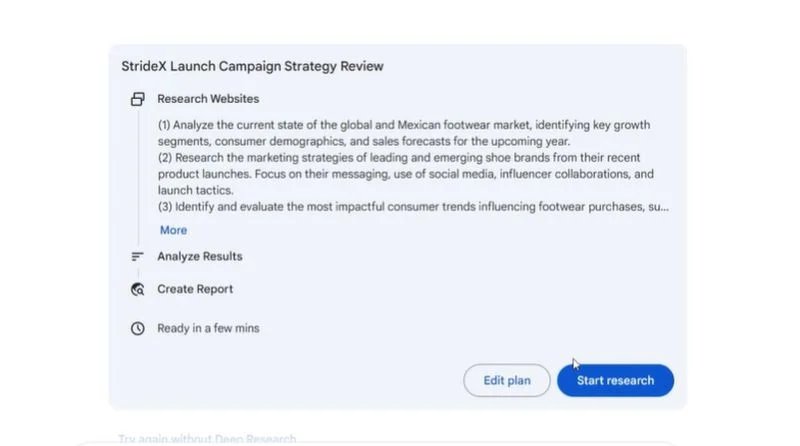Click the Create Report step icon
Viewport: 800px width, 446px height.
coord(138,290)
